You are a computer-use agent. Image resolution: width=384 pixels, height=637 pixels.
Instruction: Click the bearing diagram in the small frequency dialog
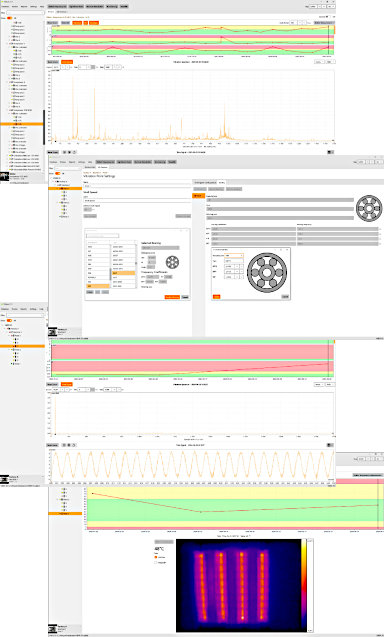(x=267, y=273)
